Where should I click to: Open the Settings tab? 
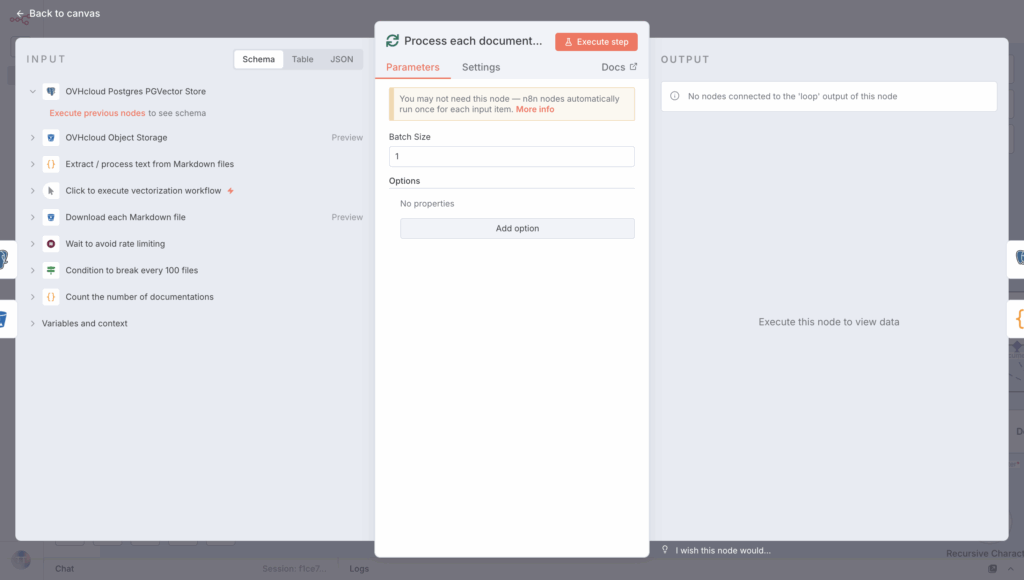tap(481, 67)
